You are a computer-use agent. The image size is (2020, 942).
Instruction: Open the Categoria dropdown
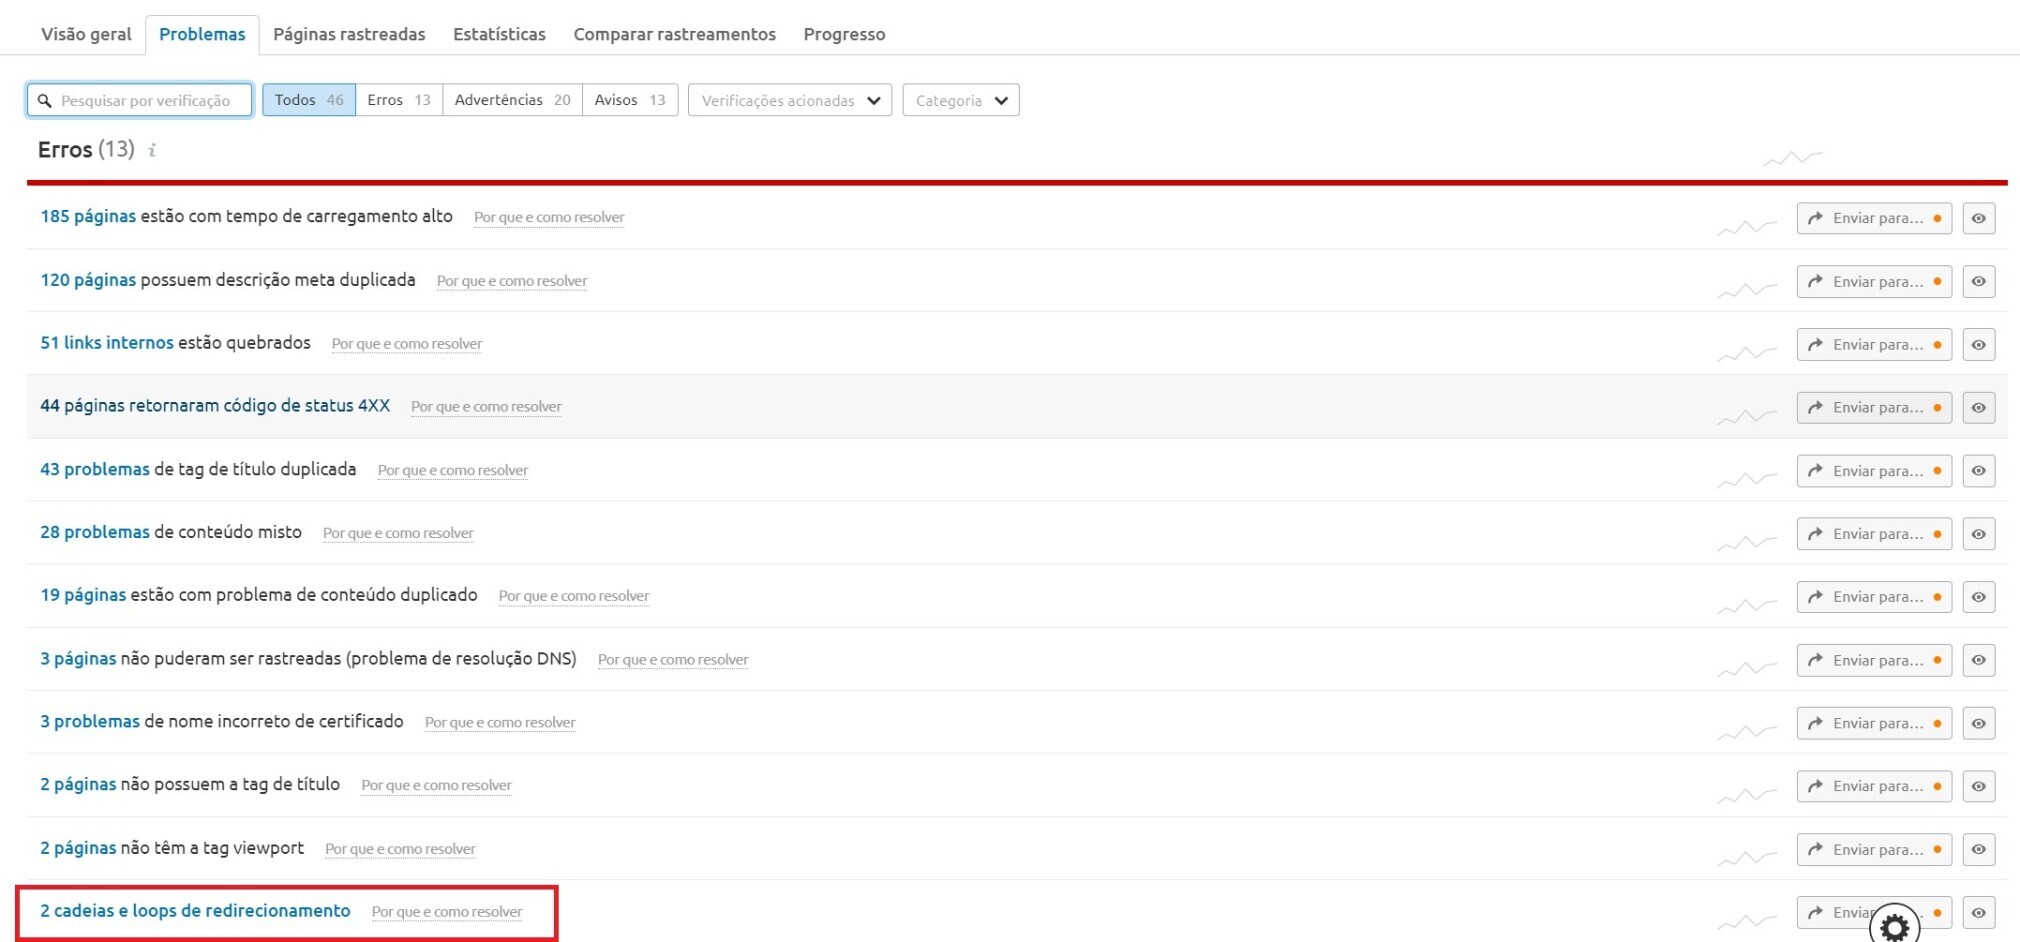[960, 100]
